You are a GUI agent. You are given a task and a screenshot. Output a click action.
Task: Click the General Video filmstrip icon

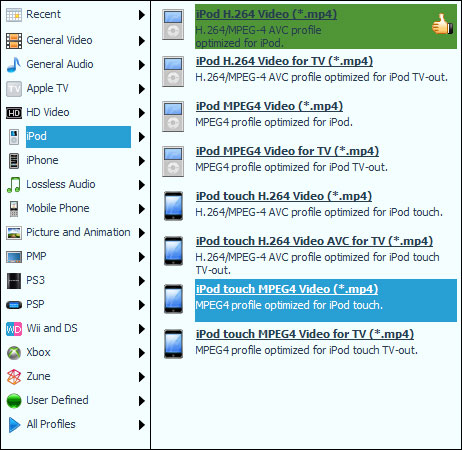tap(14, 41)
